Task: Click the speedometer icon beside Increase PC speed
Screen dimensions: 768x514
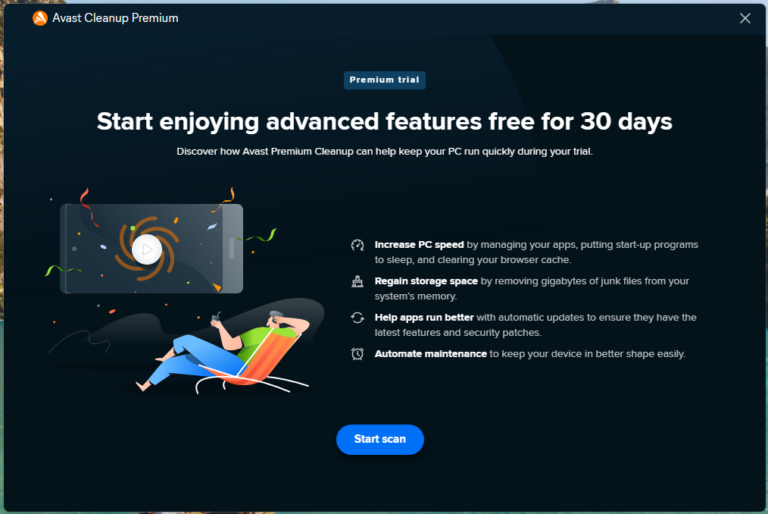Action: tap(357, 245)
